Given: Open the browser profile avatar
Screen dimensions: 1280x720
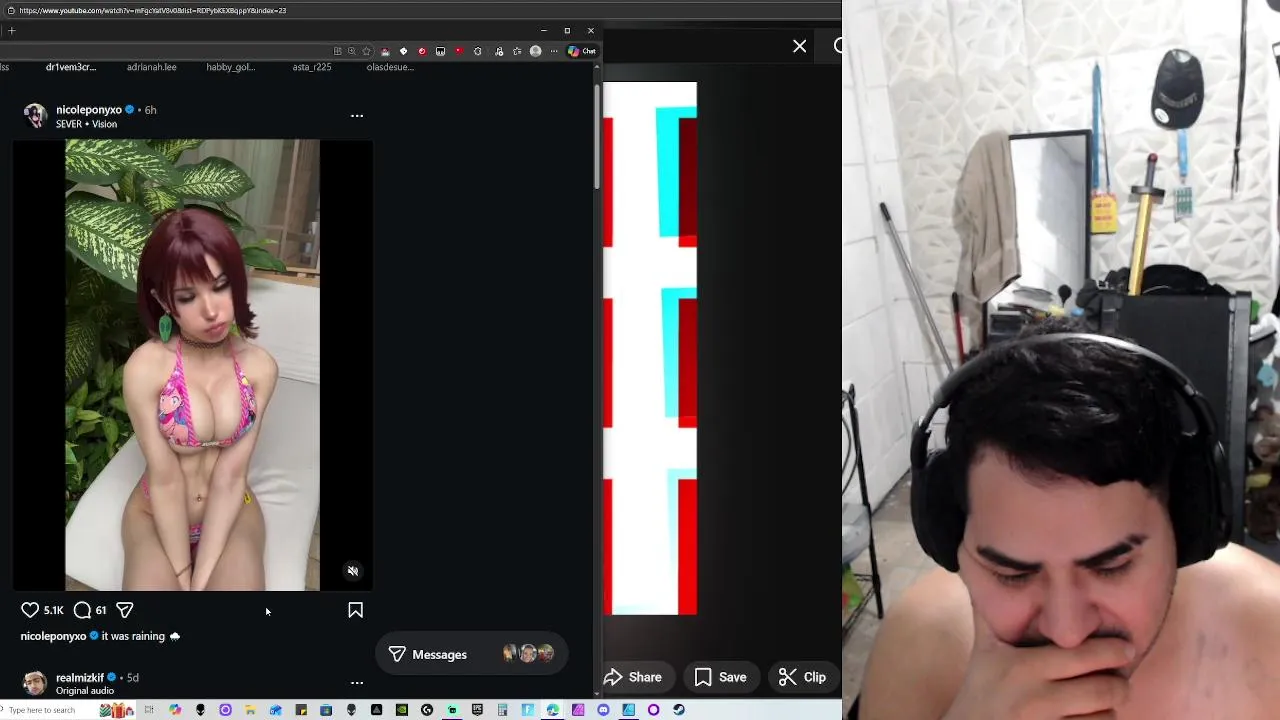Looking at the screenshot, I should [x=536, y=51].
